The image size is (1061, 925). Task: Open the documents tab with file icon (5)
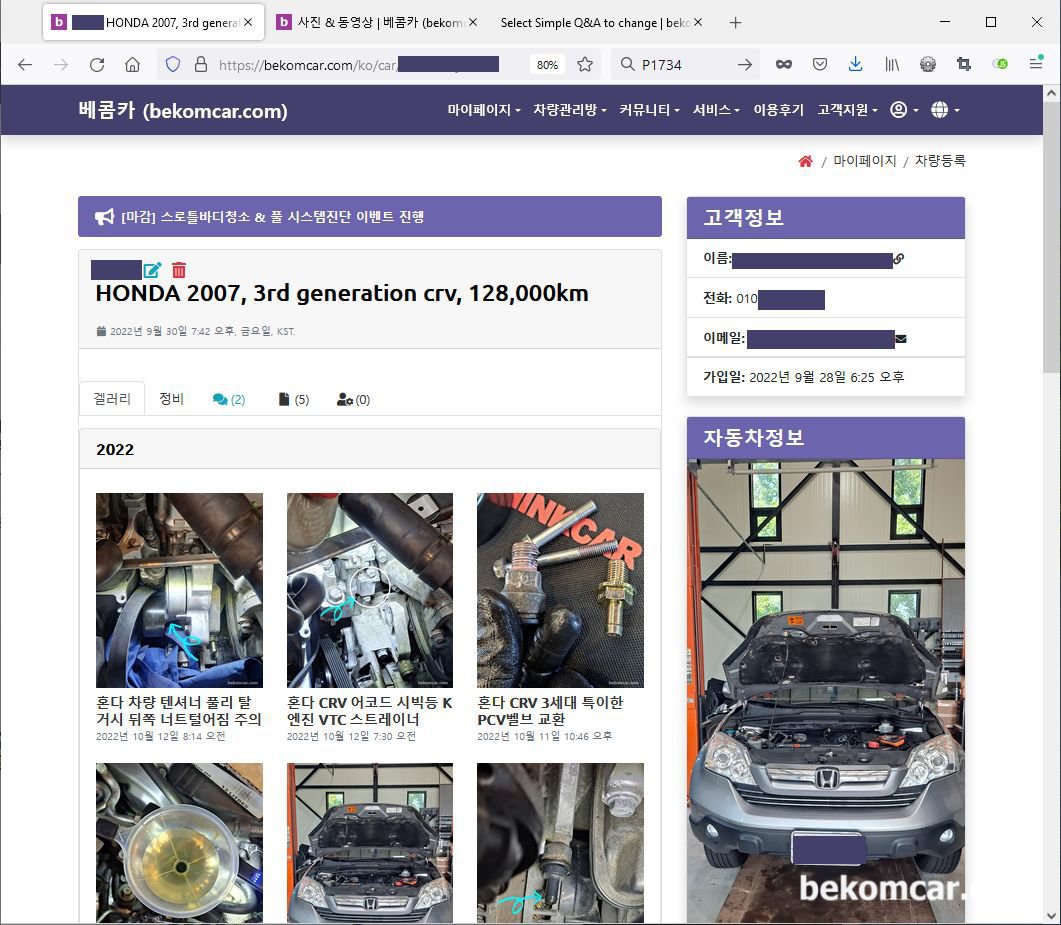[x=294, y=399]
